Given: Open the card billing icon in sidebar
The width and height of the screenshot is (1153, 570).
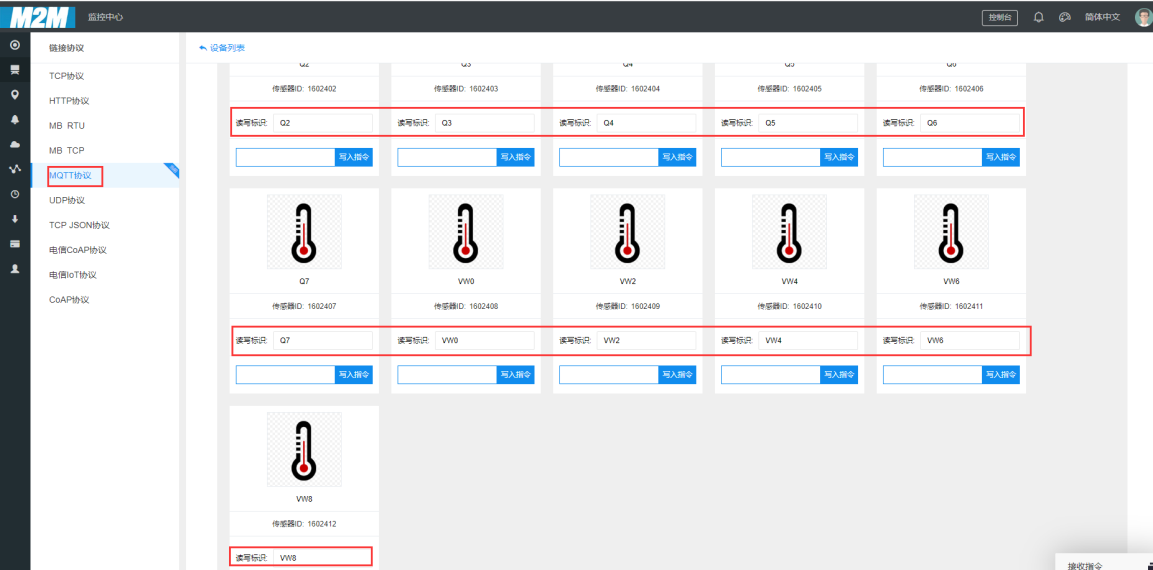Looking at the screenshot, I should click(15, 243).
